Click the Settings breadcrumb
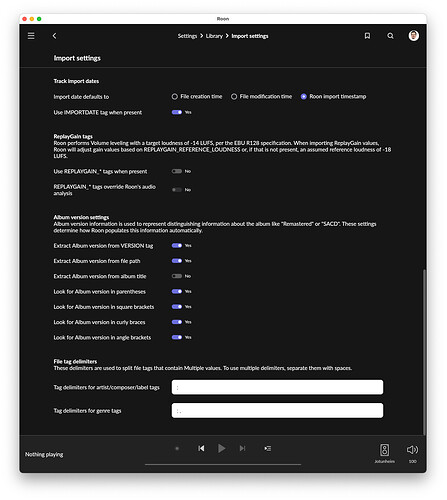Image resolution: width=447 pixels, height=500 pixels. [x=187, y=36]
